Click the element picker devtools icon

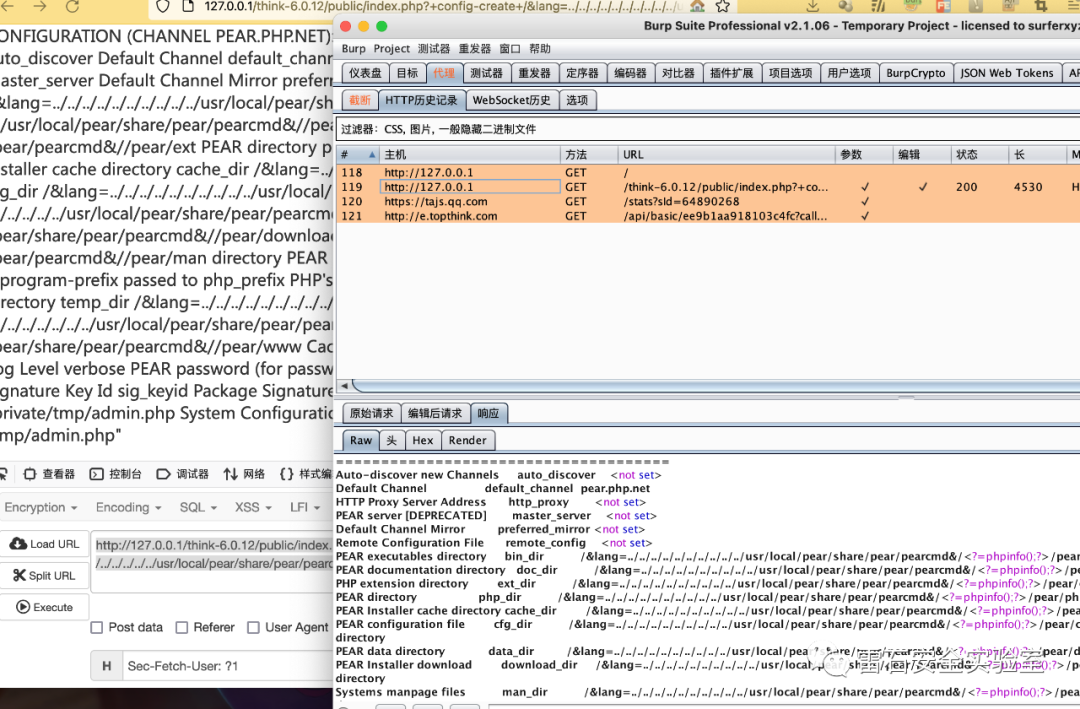(x=3, y=474)
